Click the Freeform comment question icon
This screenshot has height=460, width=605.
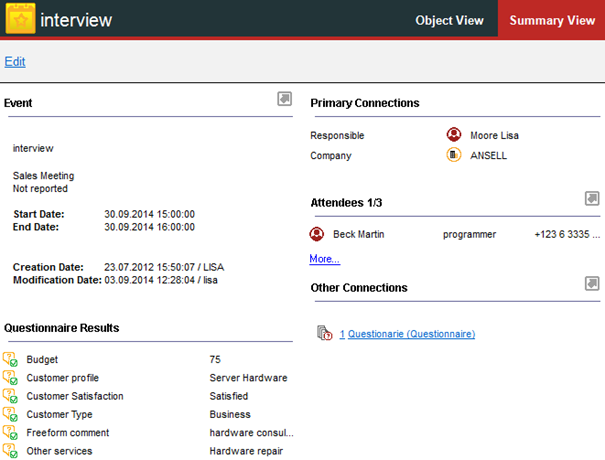10,433
